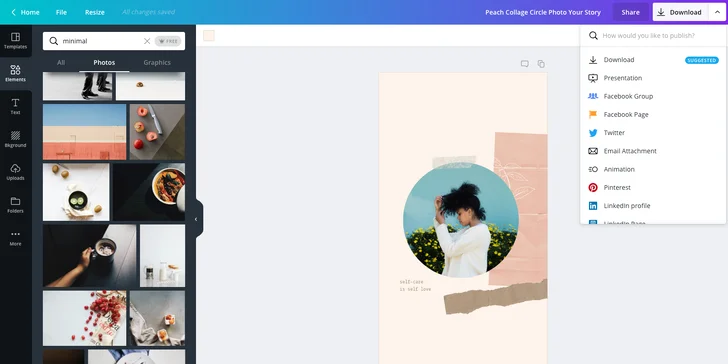Click the peach background color swatch
This screenshot has height=364, width=728.
209,35
